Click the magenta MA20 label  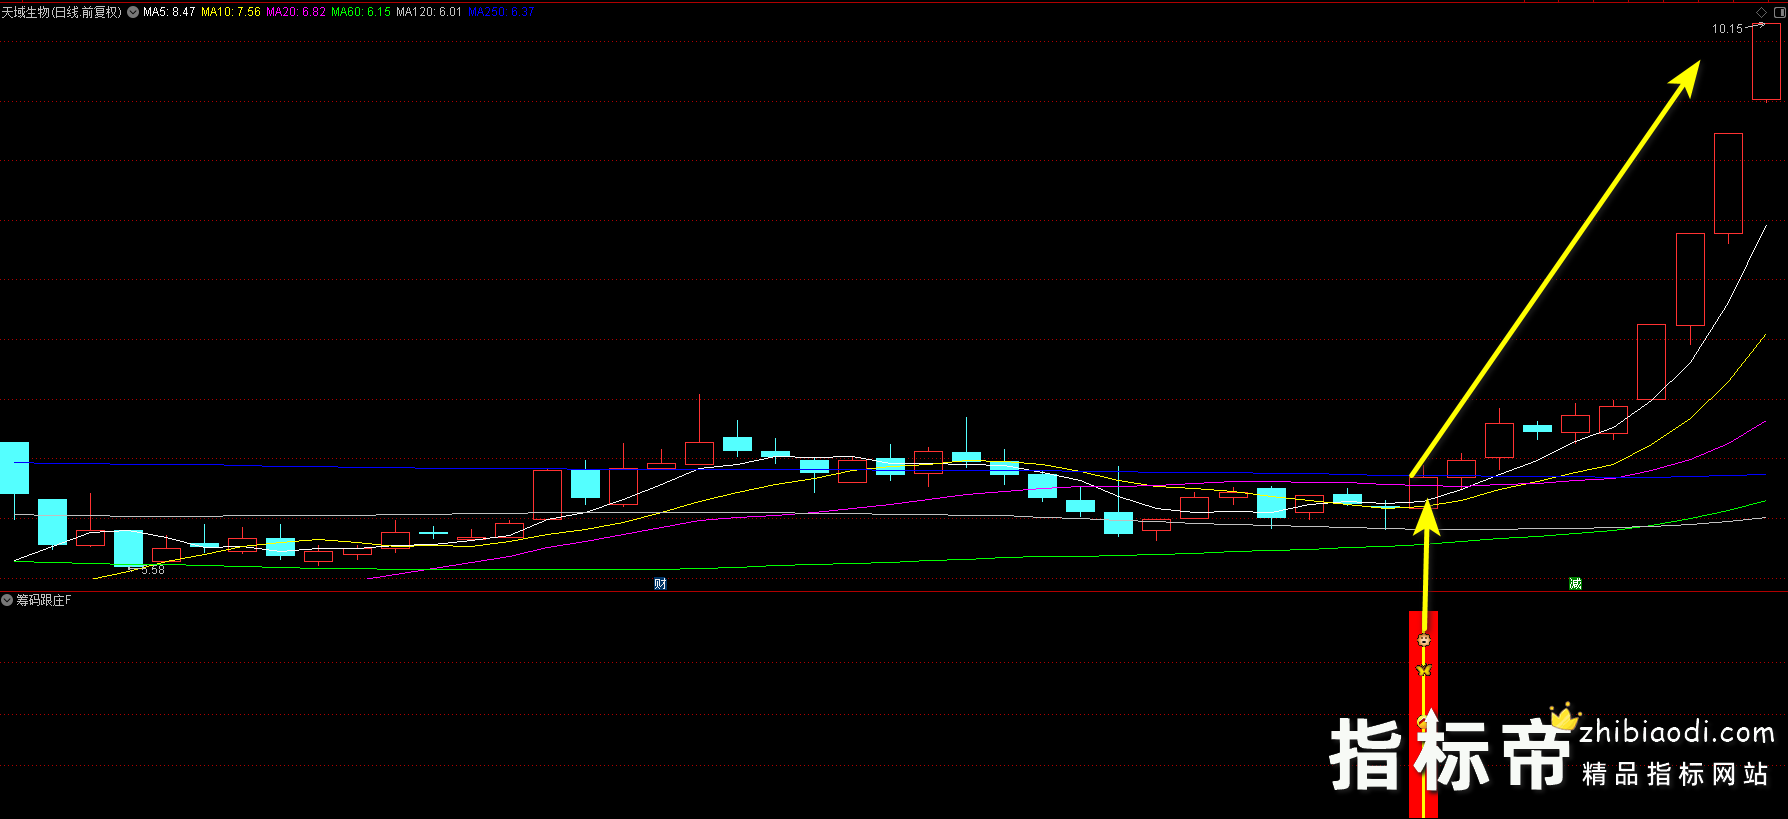[296, 12]
